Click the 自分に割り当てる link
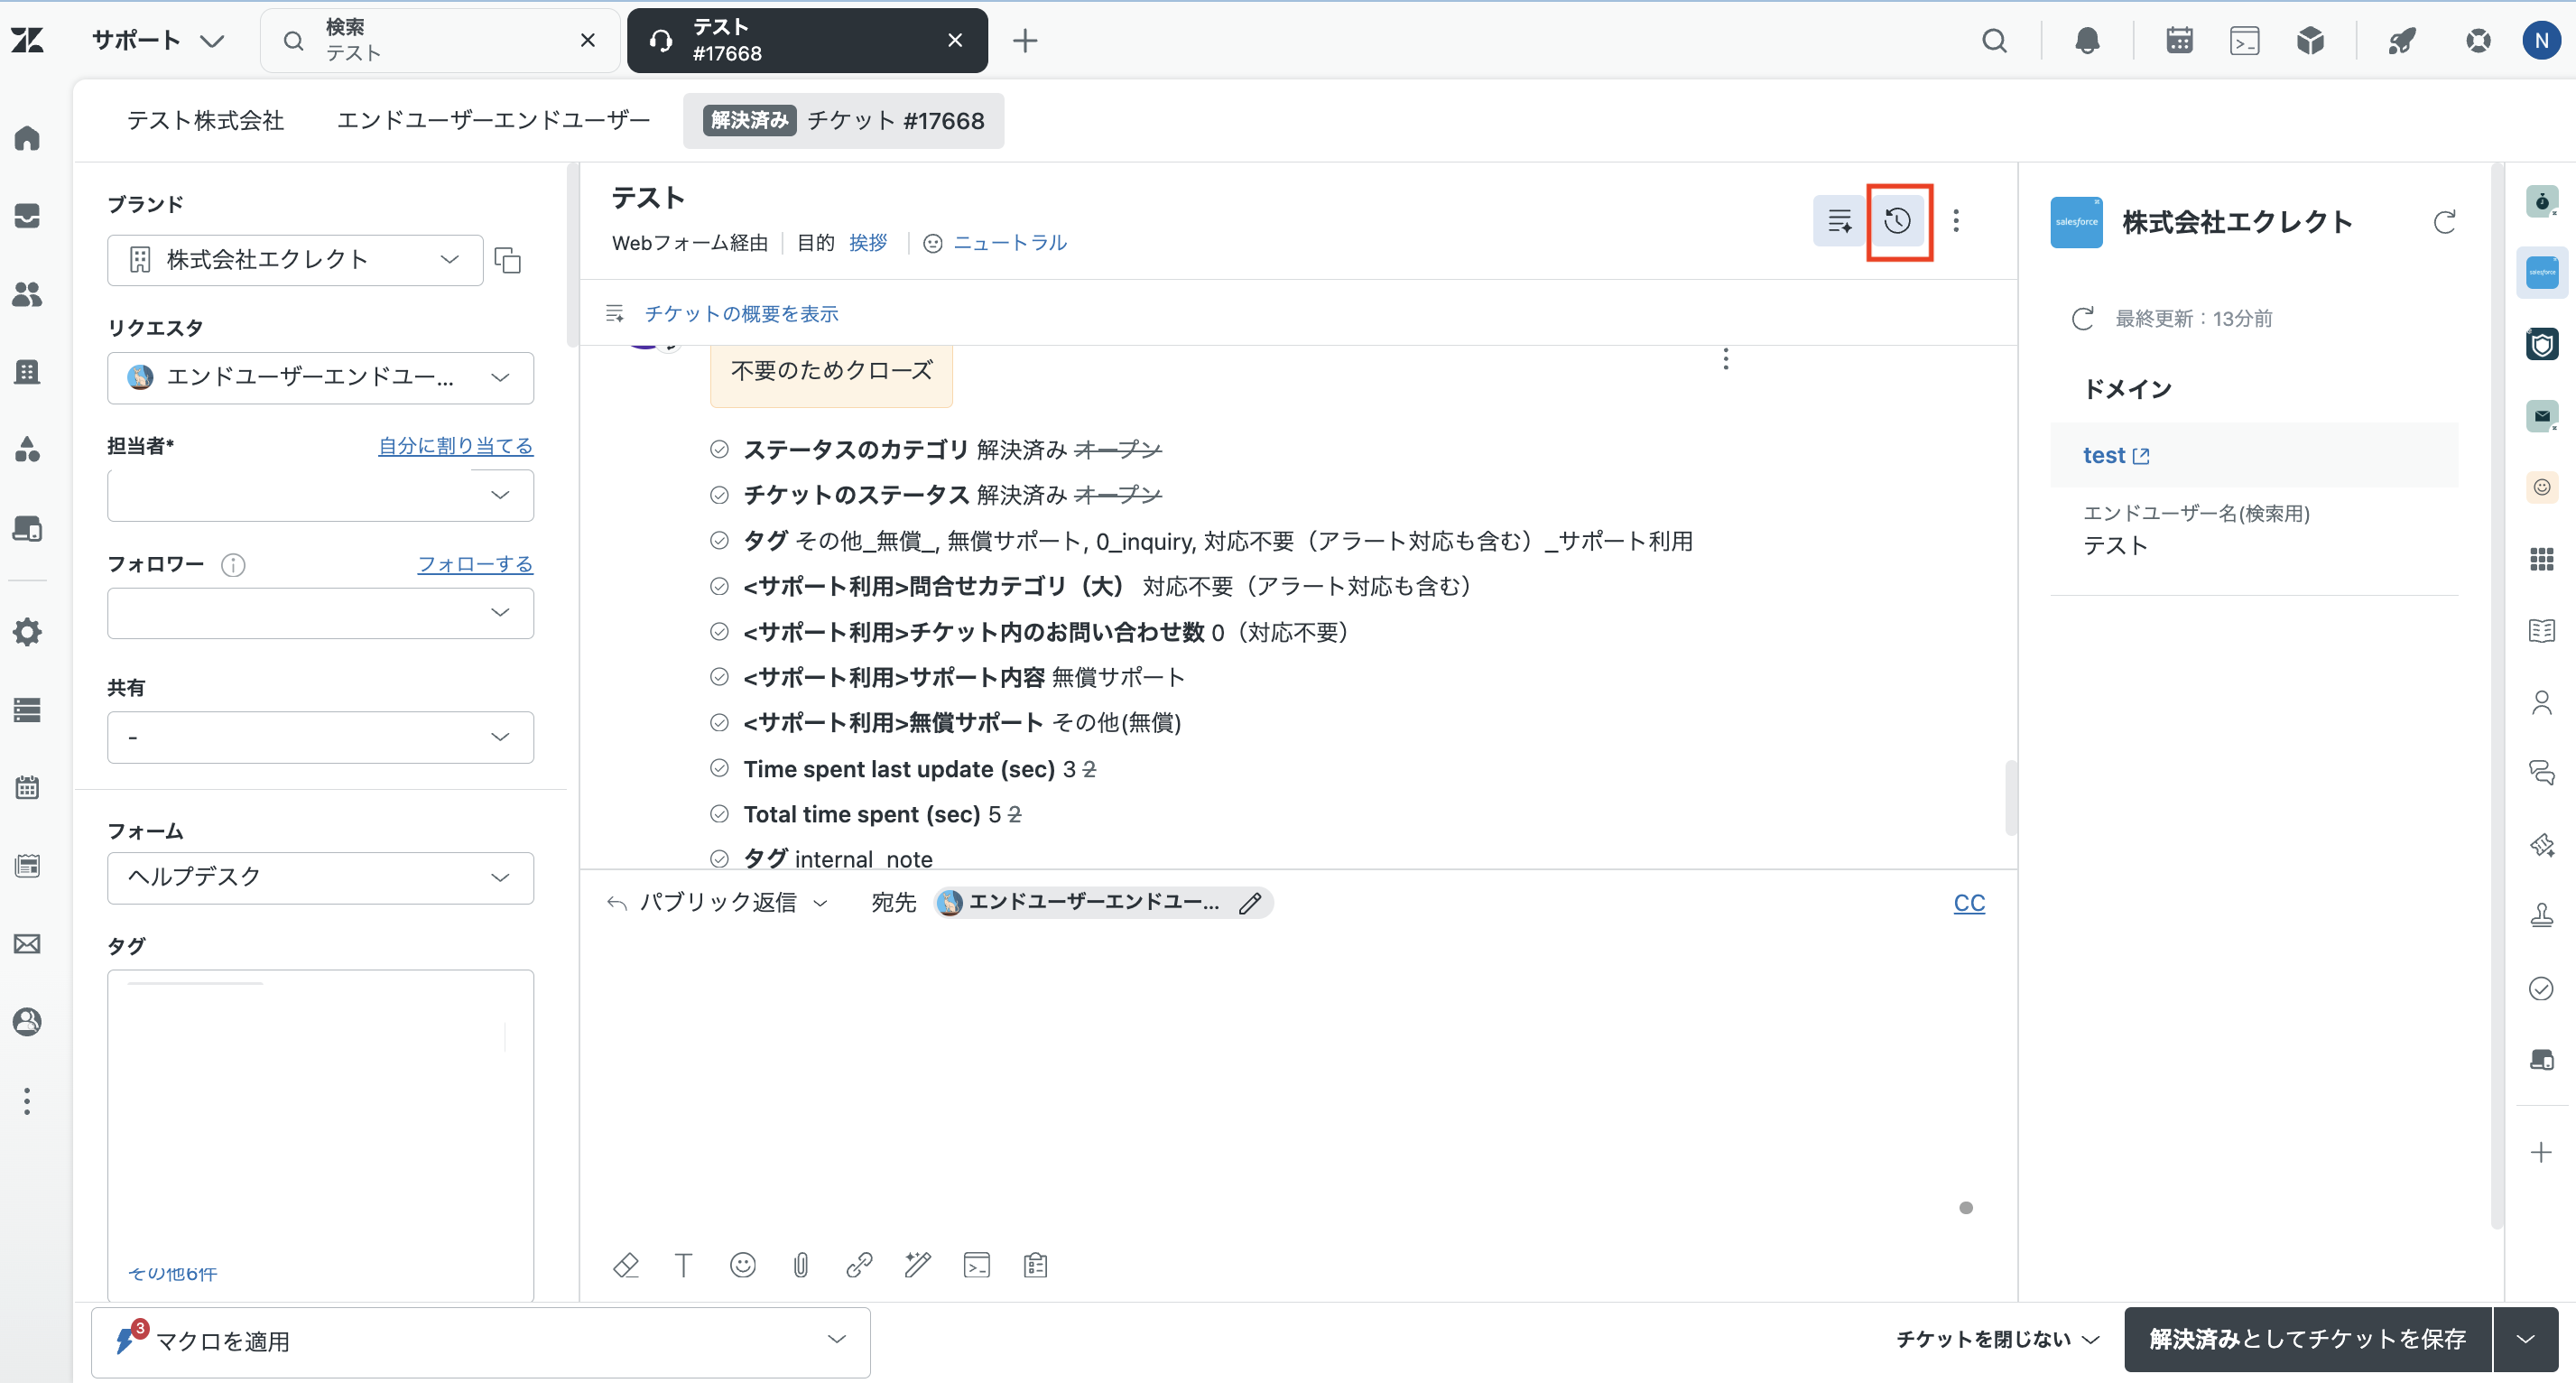The height and width of the screenshot is (1383, 2576). click(x=455, y=446)
